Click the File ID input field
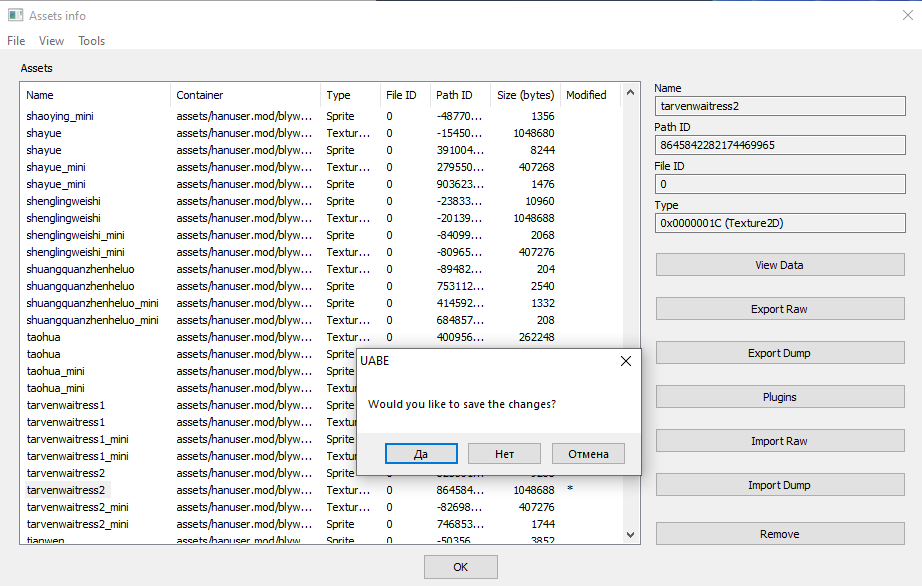The height and width of the screenshot is (586, 922). pyautogui.click(x=780, y=184)
